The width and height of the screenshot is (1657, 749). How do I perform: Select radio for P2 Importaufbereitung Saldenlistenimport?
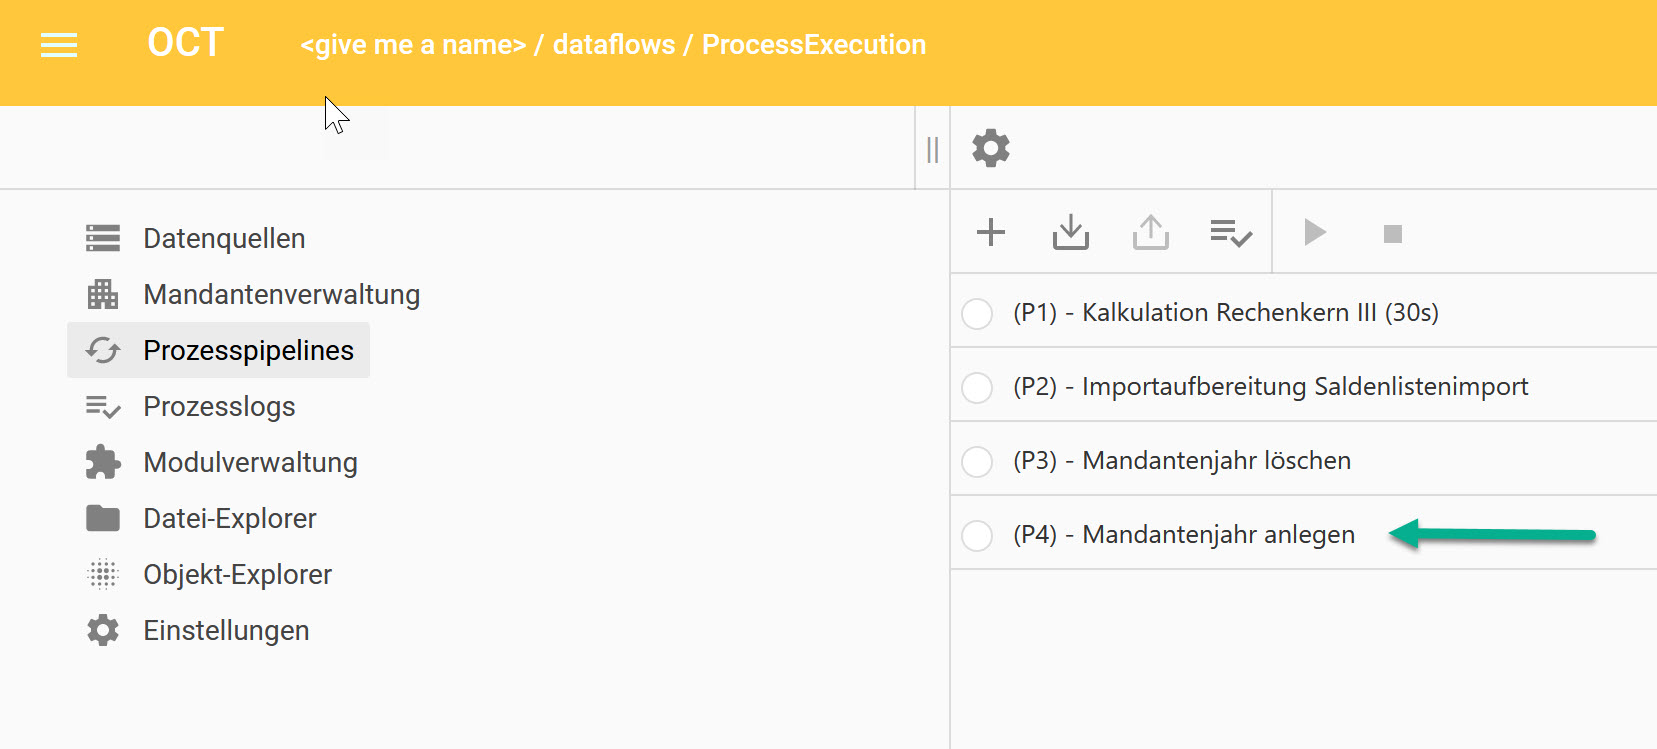[x=977, y=387]
